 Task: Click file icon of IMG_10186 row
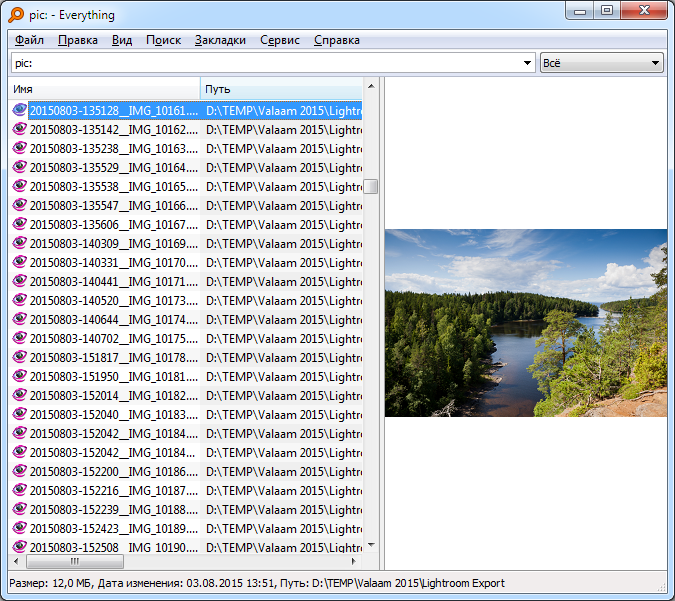click(x=19, y=470)
